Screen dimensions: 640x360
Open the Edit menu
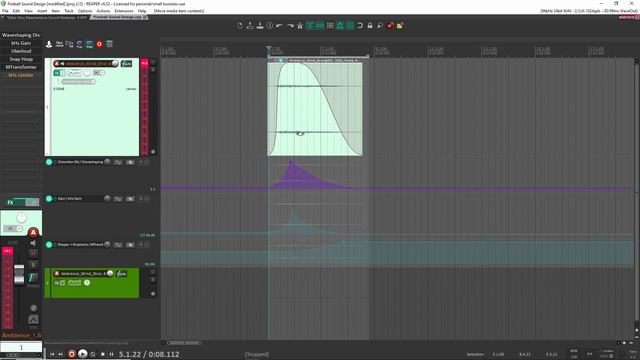(x=16, y=11)
